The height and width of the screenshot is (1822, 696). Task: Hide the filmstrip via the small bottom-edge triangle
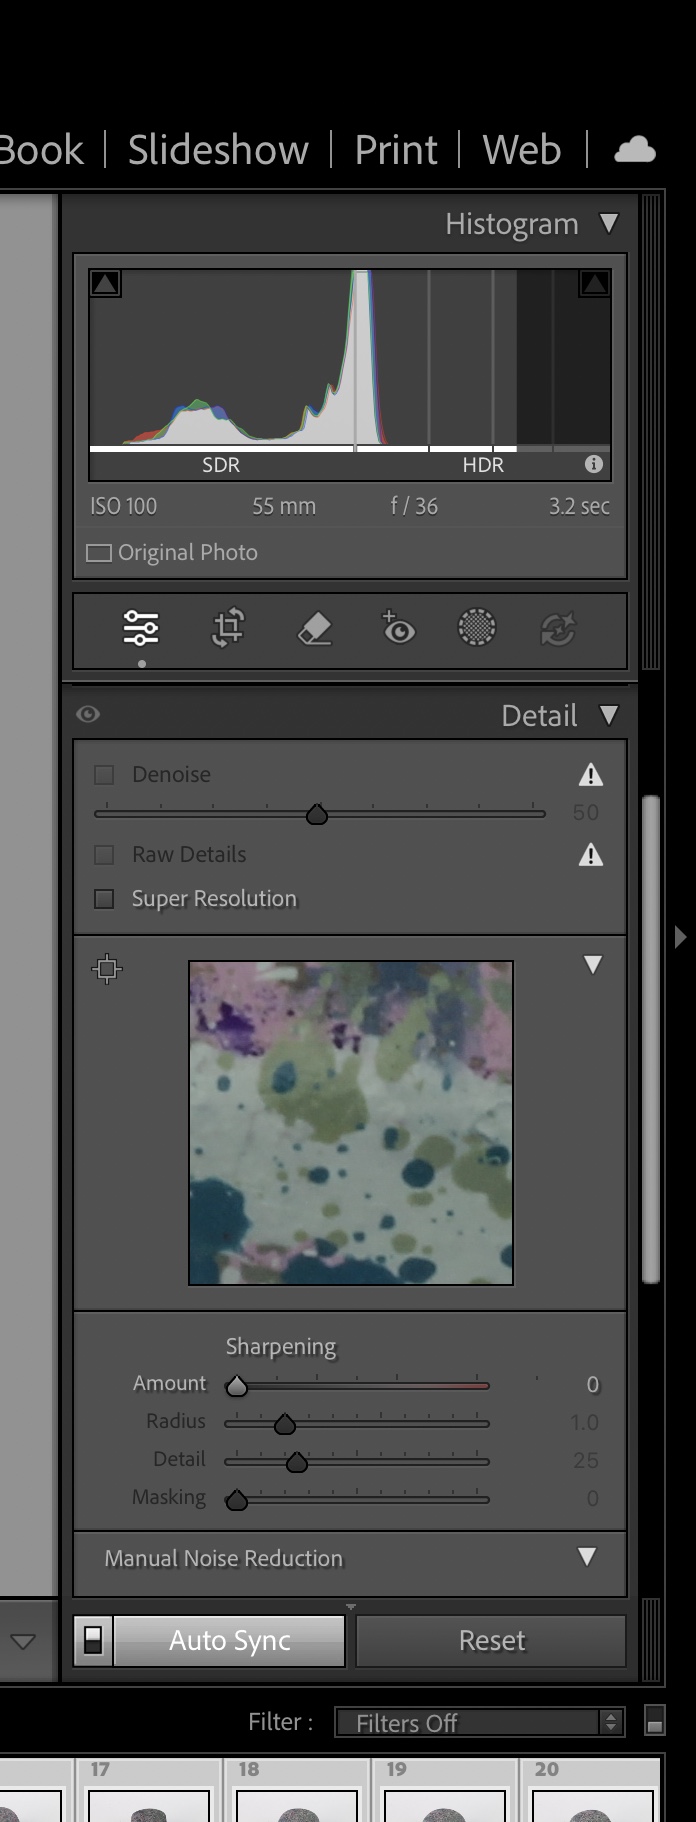pos(350,1607)
